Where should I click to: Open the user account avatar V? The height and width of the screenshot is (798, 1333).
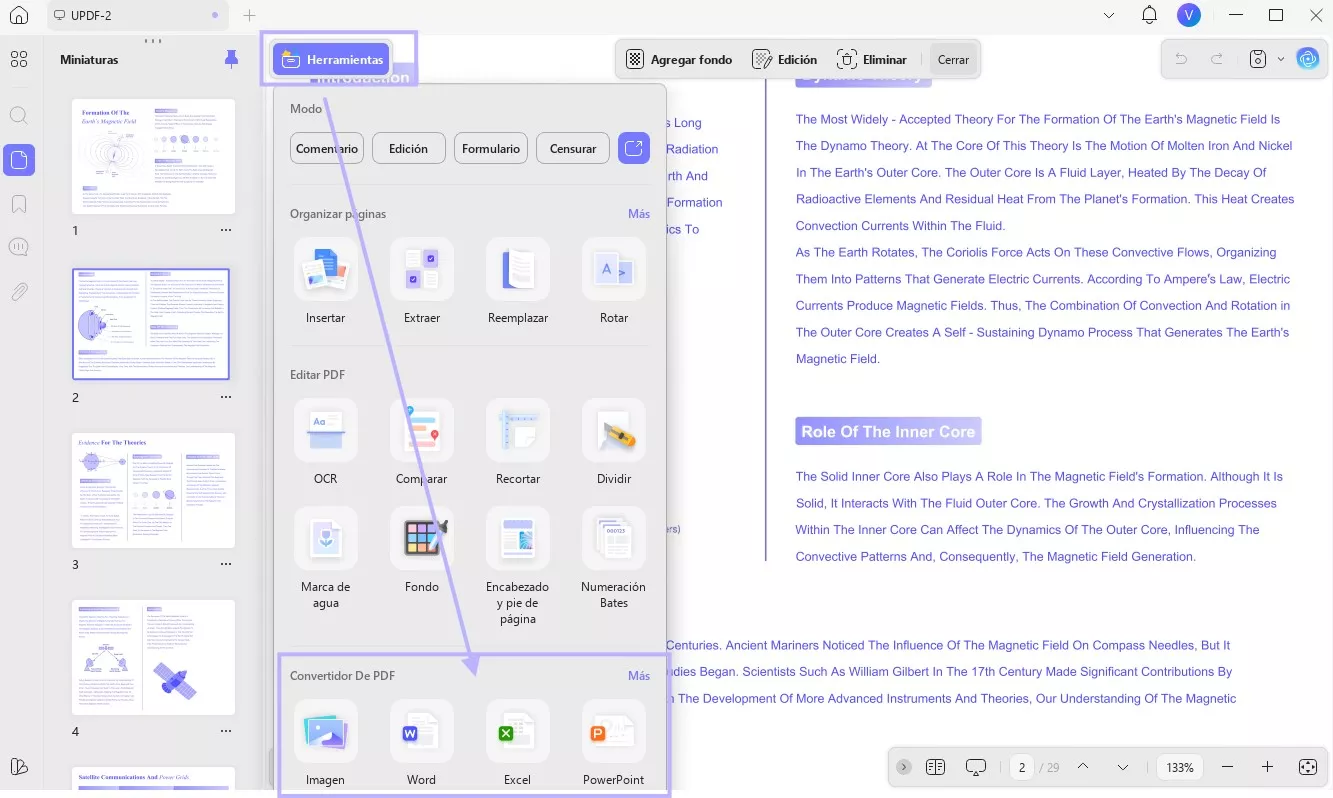1188,15
